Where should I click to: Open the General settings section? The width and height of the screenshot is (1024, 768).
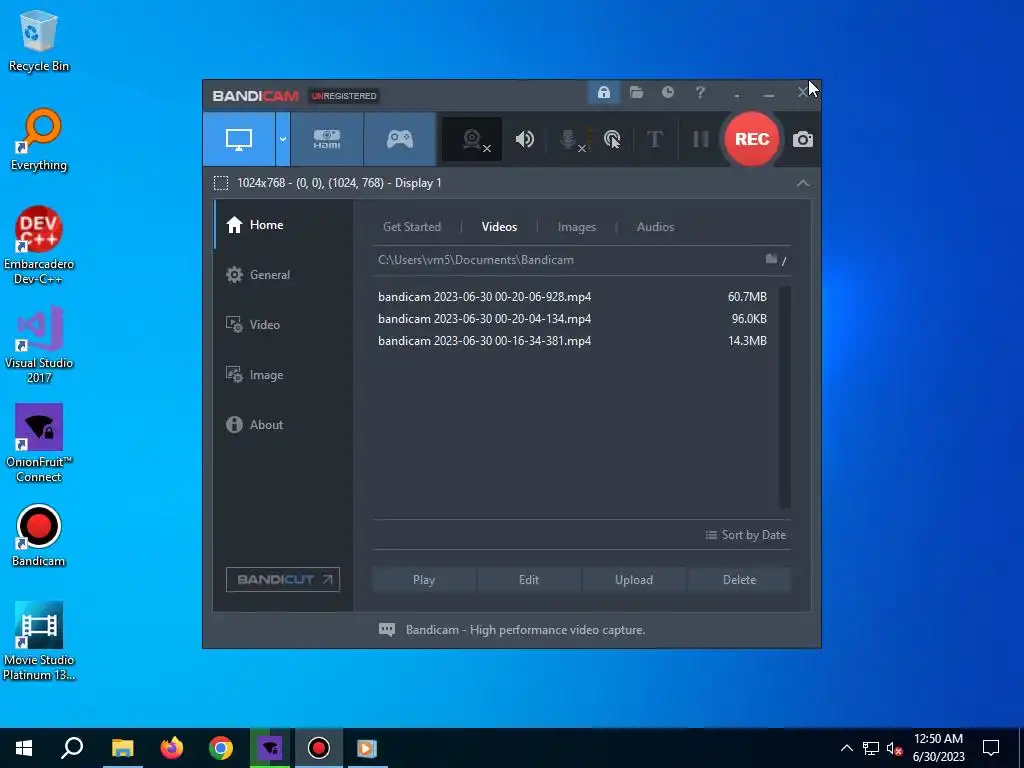(x=283, y=275)
